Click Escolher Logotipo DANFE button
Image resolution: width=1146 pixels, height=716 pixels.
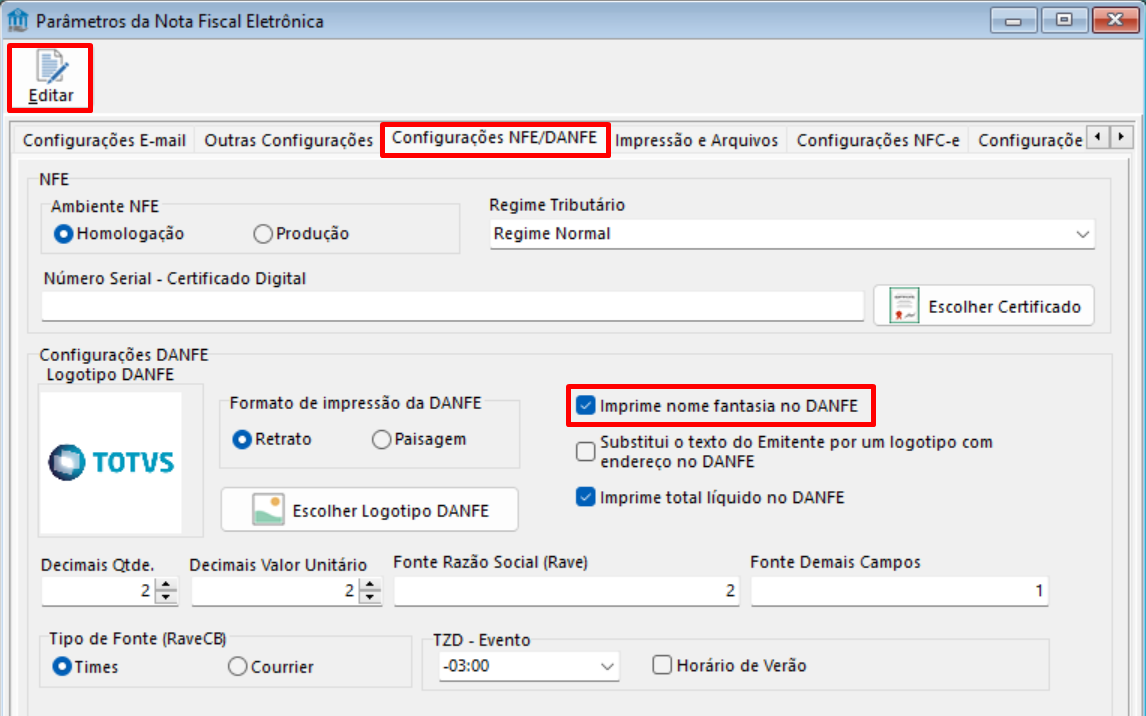click(x=370, y=509)
